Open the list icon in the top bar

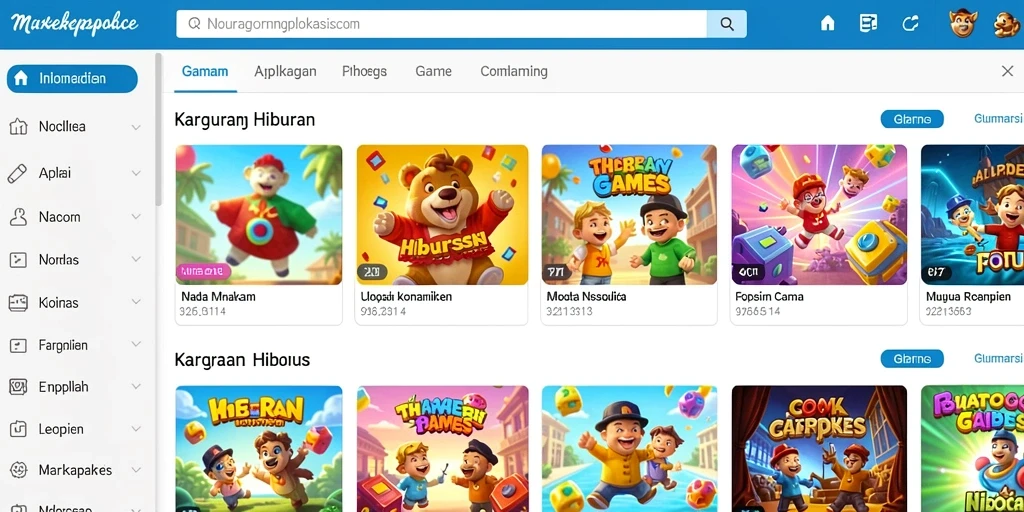click(868, 24)
